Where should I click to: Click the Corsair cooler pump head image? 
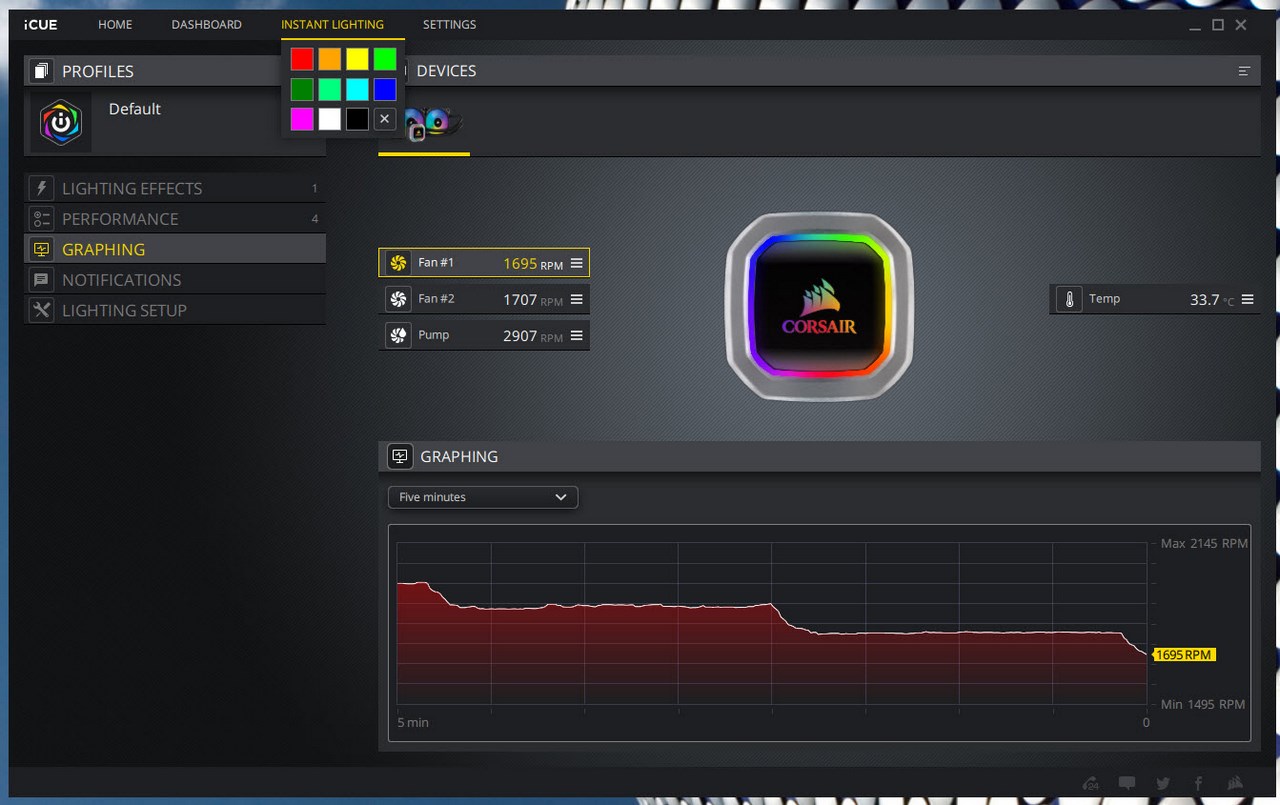[x=819, y=306]
